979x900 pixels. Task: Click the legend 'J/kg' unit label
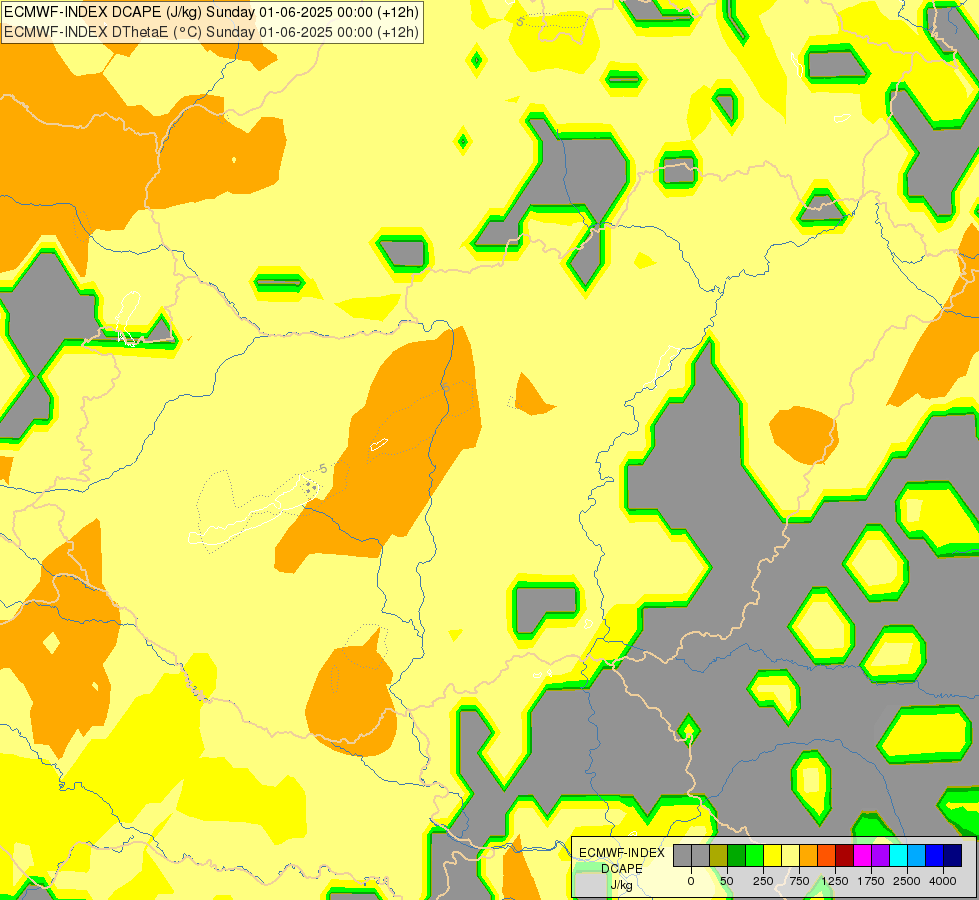tap(621, 885)
